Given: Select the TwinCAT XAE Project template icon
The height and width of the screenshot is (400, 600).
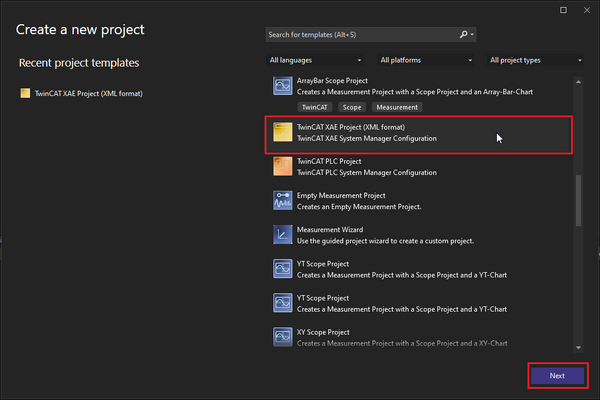Looking at the screenshot, I should coord(282,132).
